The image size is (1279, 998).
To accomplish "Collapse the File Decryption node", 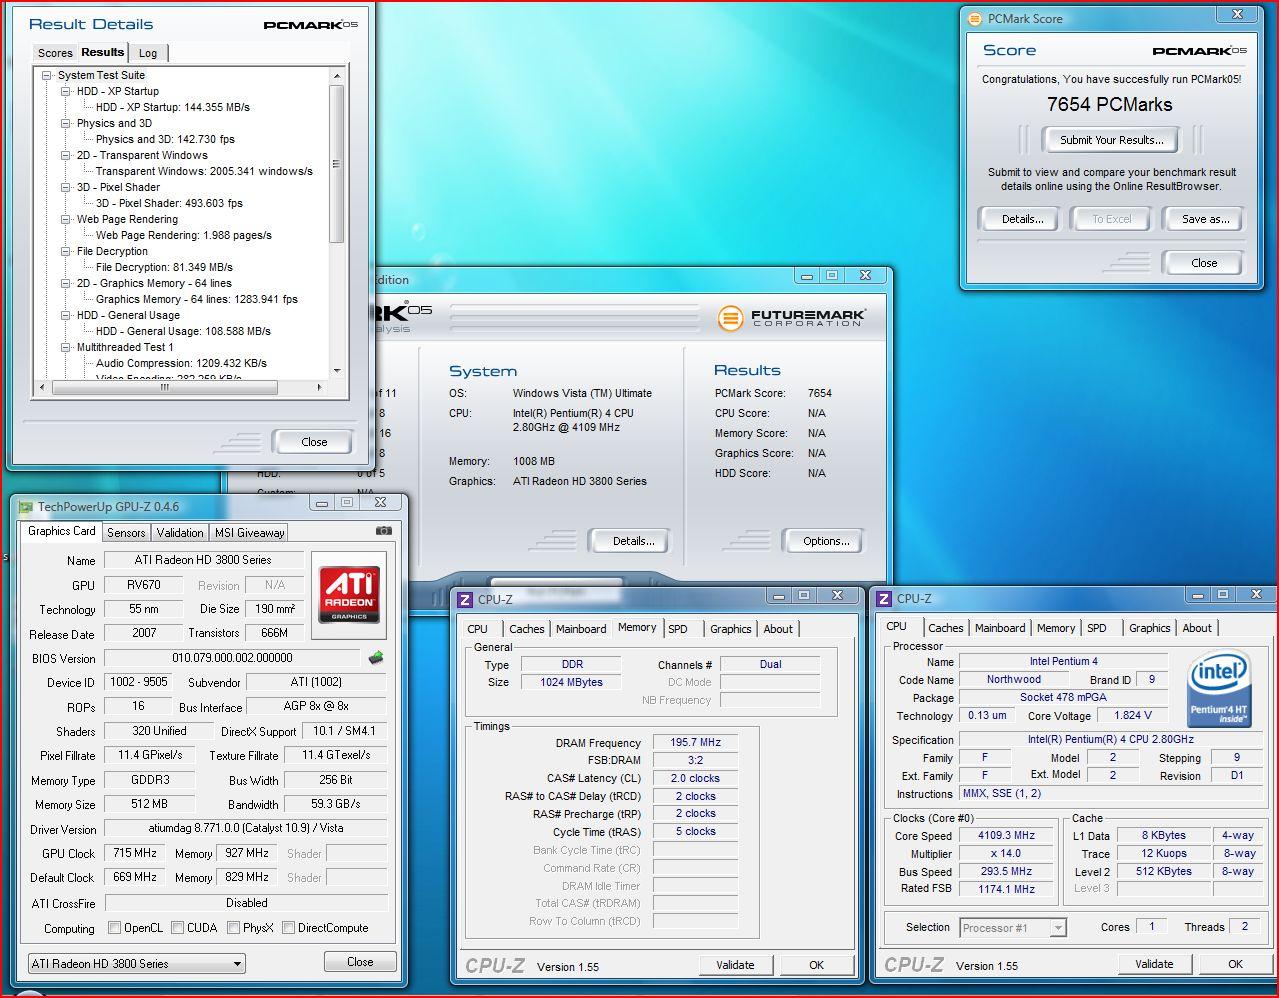I will (x=66, y=251).
